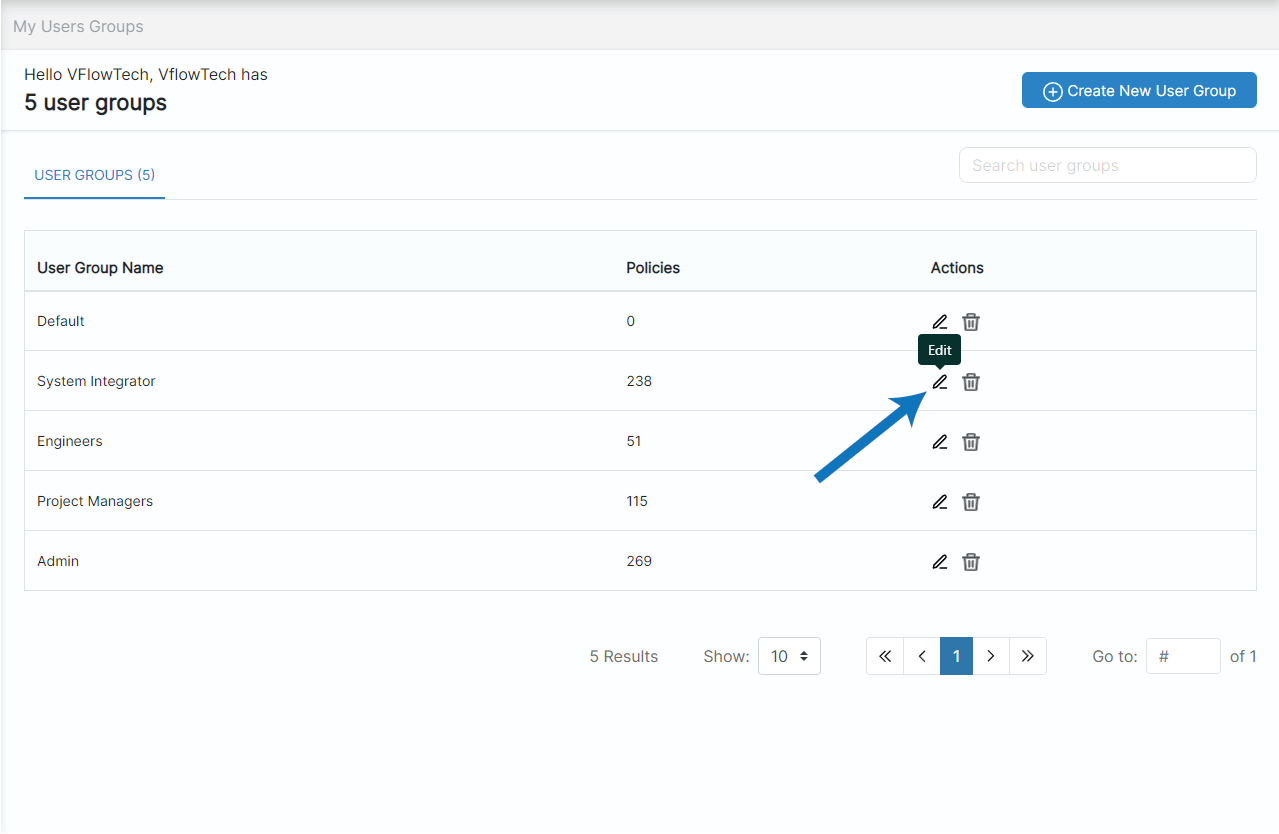Screen dimensions: 1279x834
Task: Delete the Admin user group
Action: [970, 561]
